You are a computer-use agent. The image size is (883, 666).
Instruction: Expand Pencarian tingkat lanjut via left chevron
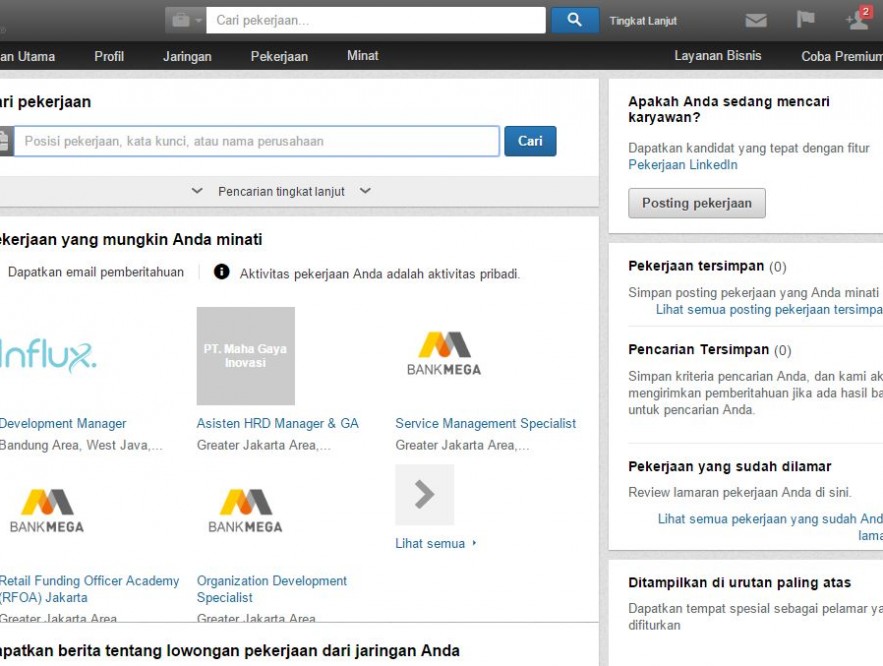[197, 191]
